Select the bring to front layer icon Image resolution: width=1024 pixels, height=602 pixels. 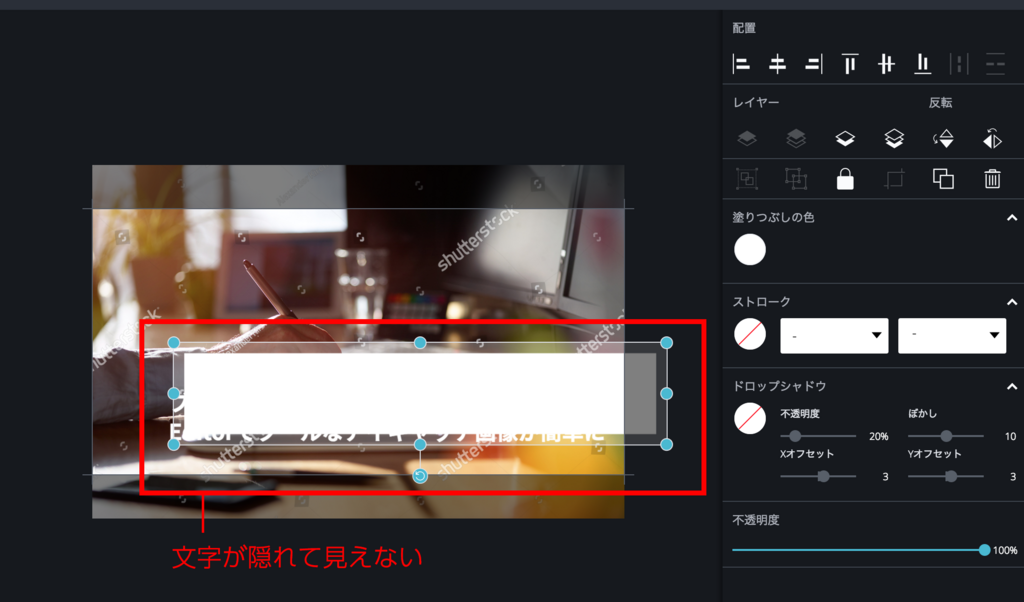894,138
